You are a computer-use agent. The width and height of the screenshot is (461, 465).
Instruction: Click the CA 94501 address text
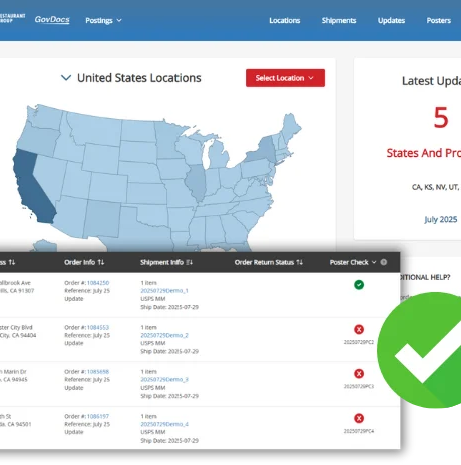16,424
